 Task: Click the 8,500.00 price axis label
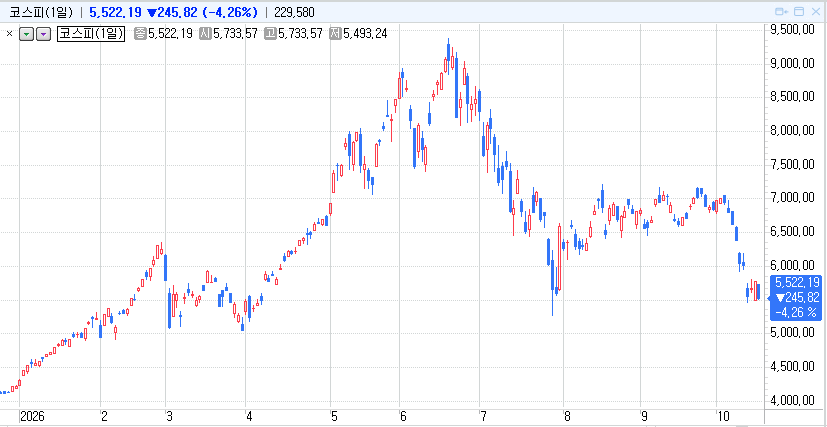pos(793,98)
